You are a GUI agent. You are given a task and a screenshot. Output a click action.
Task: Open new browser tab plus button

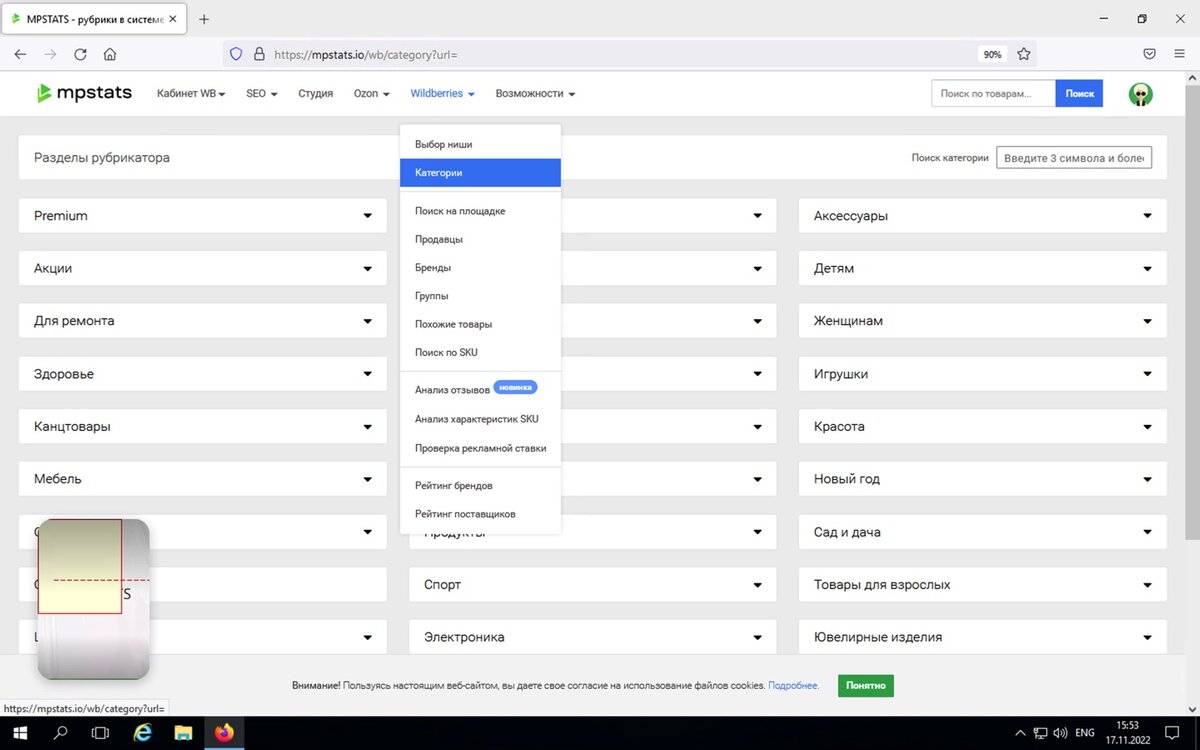tap(204, 19)
